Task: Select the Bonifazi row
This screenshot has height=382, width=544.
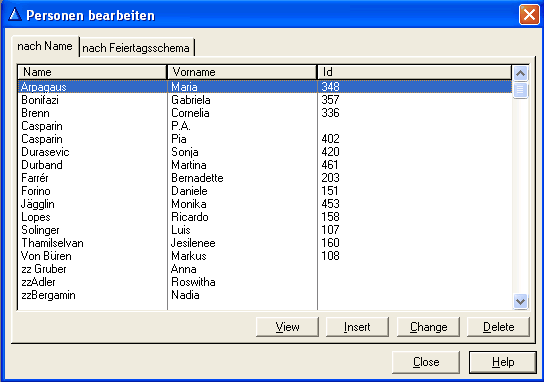Action: 265,100
